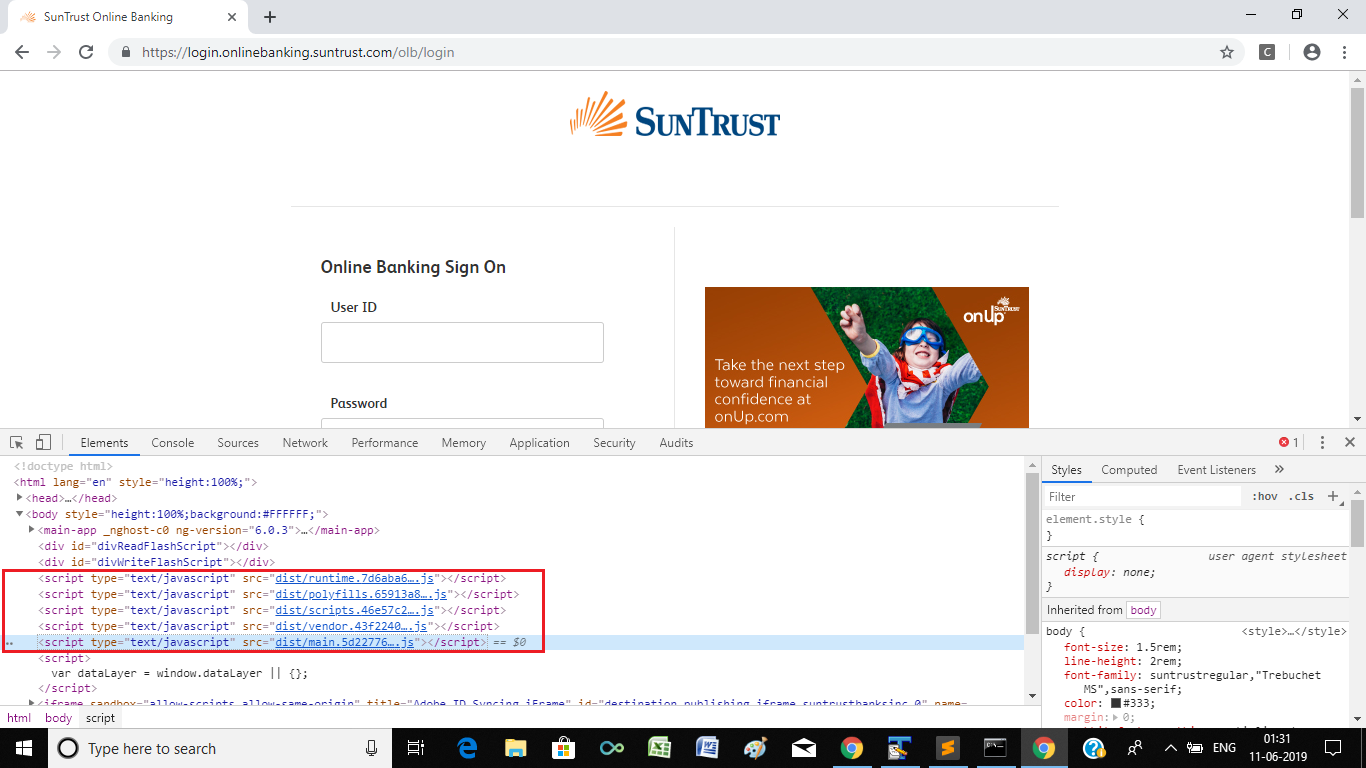This screenshot has width=1366, height=768.
Task: Open the Event Listeners tab
Action: click(1214, 469)
